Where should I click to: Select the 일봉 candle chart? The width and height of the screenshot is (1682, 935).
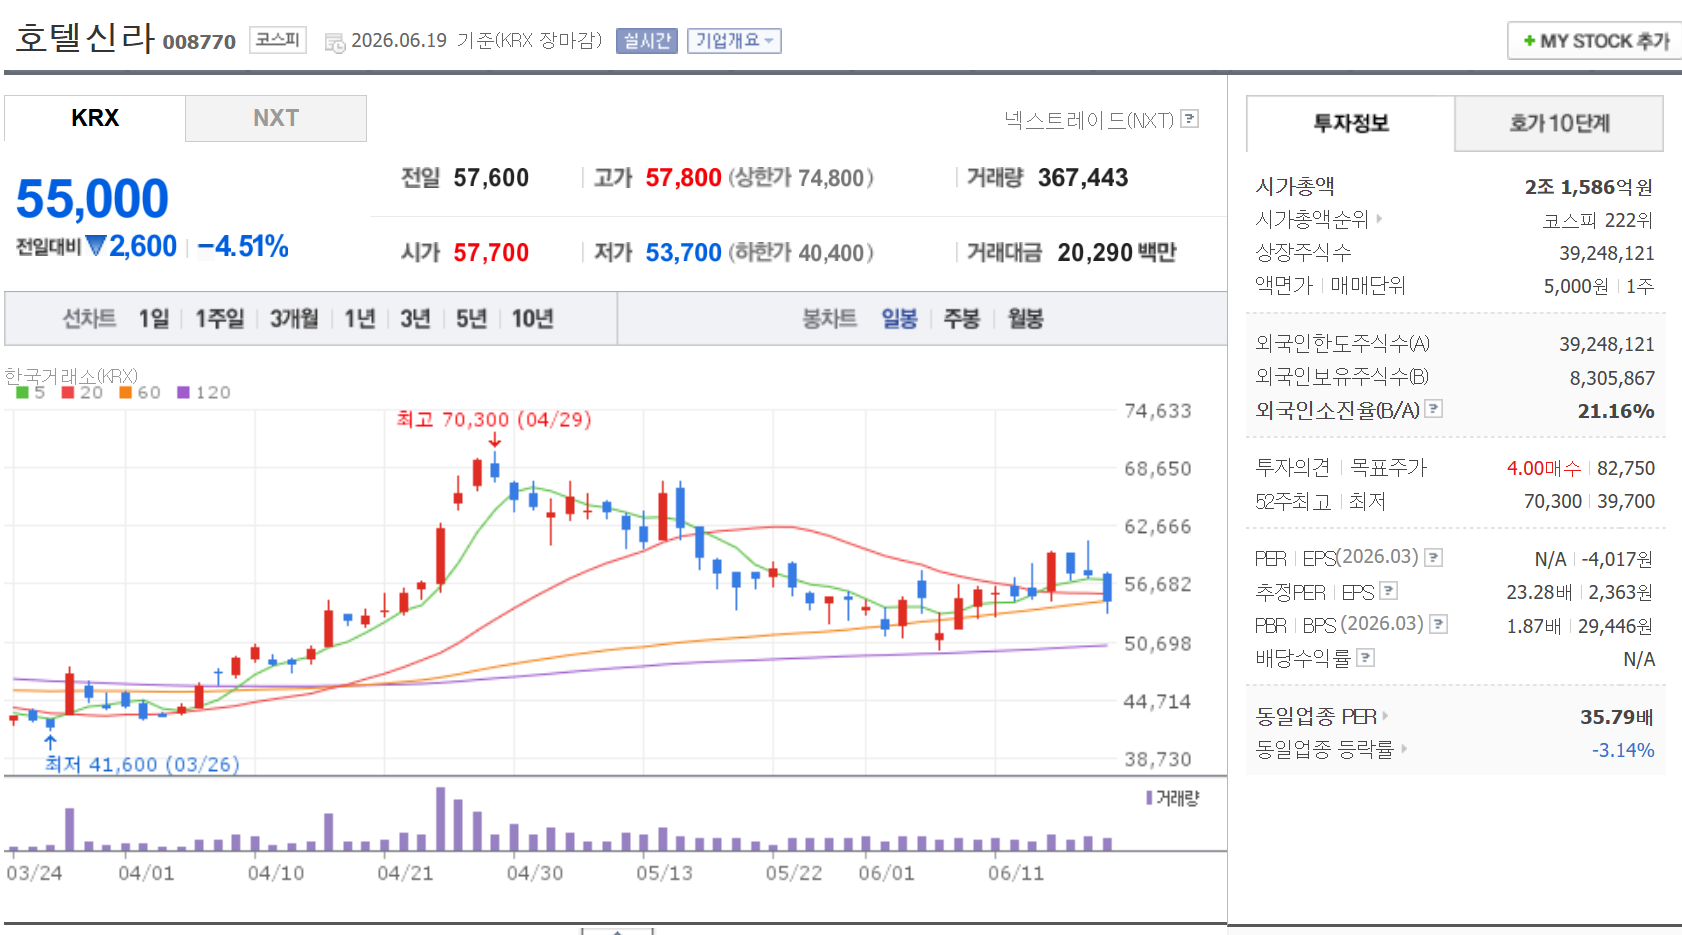coord(899,318)
